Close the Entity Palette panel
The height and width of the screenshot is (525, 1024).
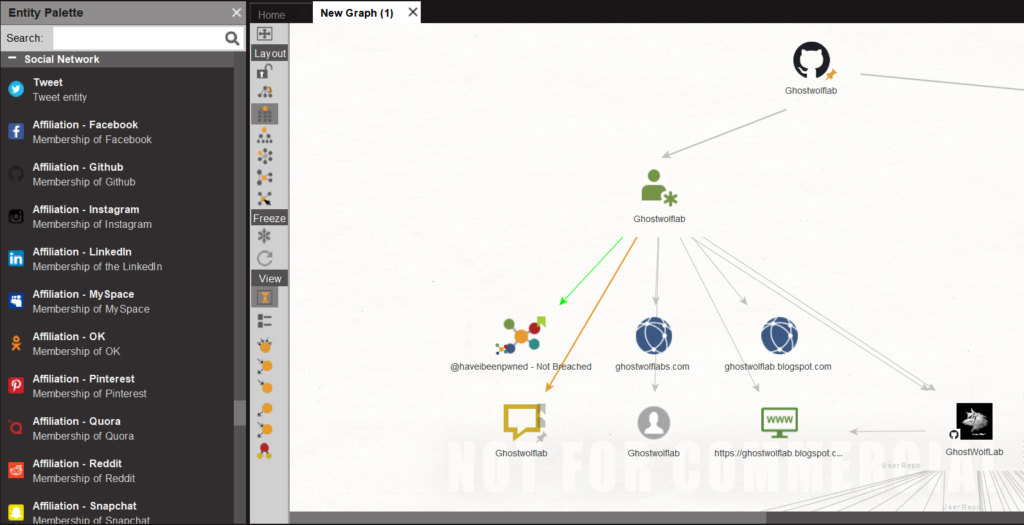pos(236,12)
